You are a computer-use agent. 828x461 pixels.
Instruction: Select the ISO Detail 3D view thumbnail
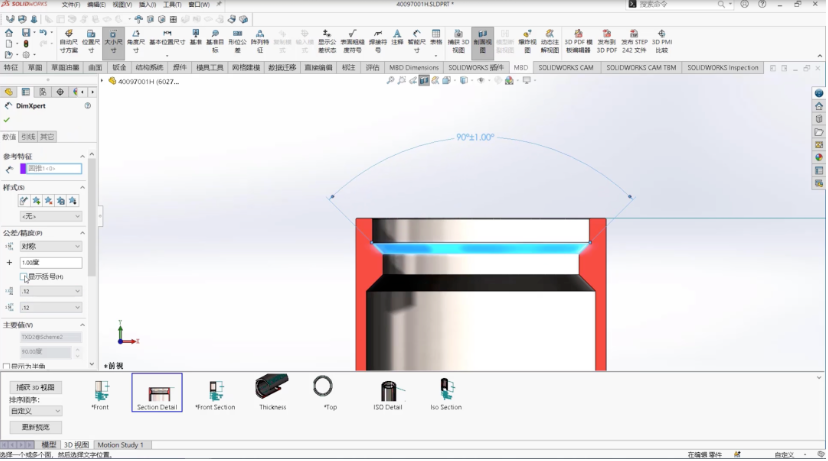click(388, 395)
